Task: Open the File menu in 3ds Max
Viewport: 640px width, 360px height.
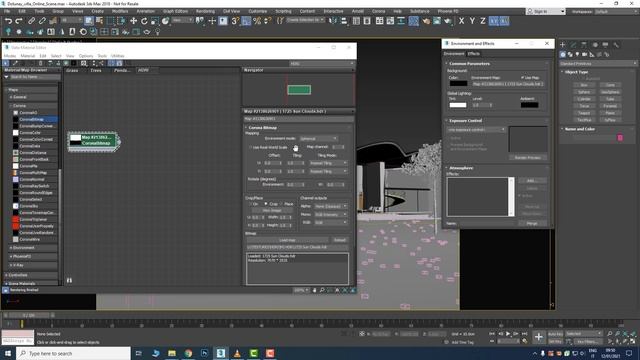Action: pos(7,11)
